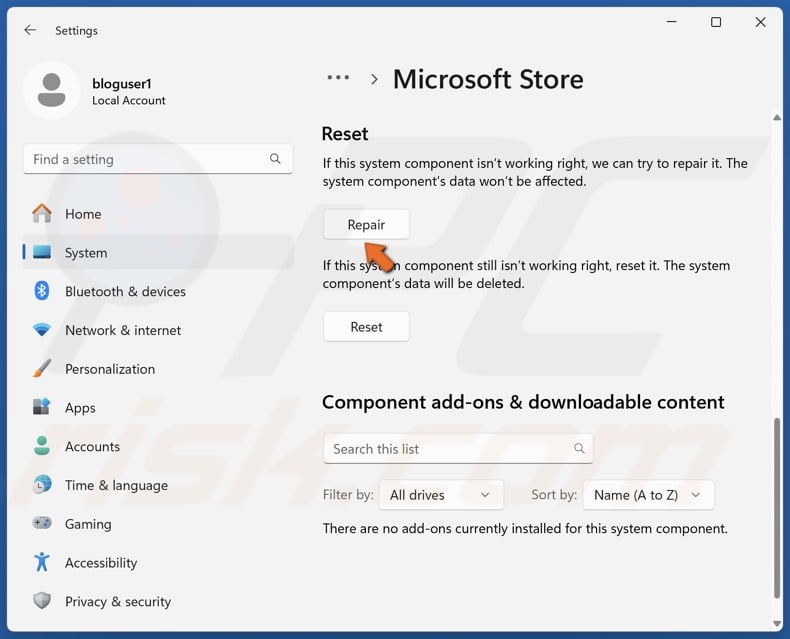Click the Network & internet Wi-Fi icon
The width and height of the screenshot is (790, 639).
pyautogui.click(x=42, y=330)
